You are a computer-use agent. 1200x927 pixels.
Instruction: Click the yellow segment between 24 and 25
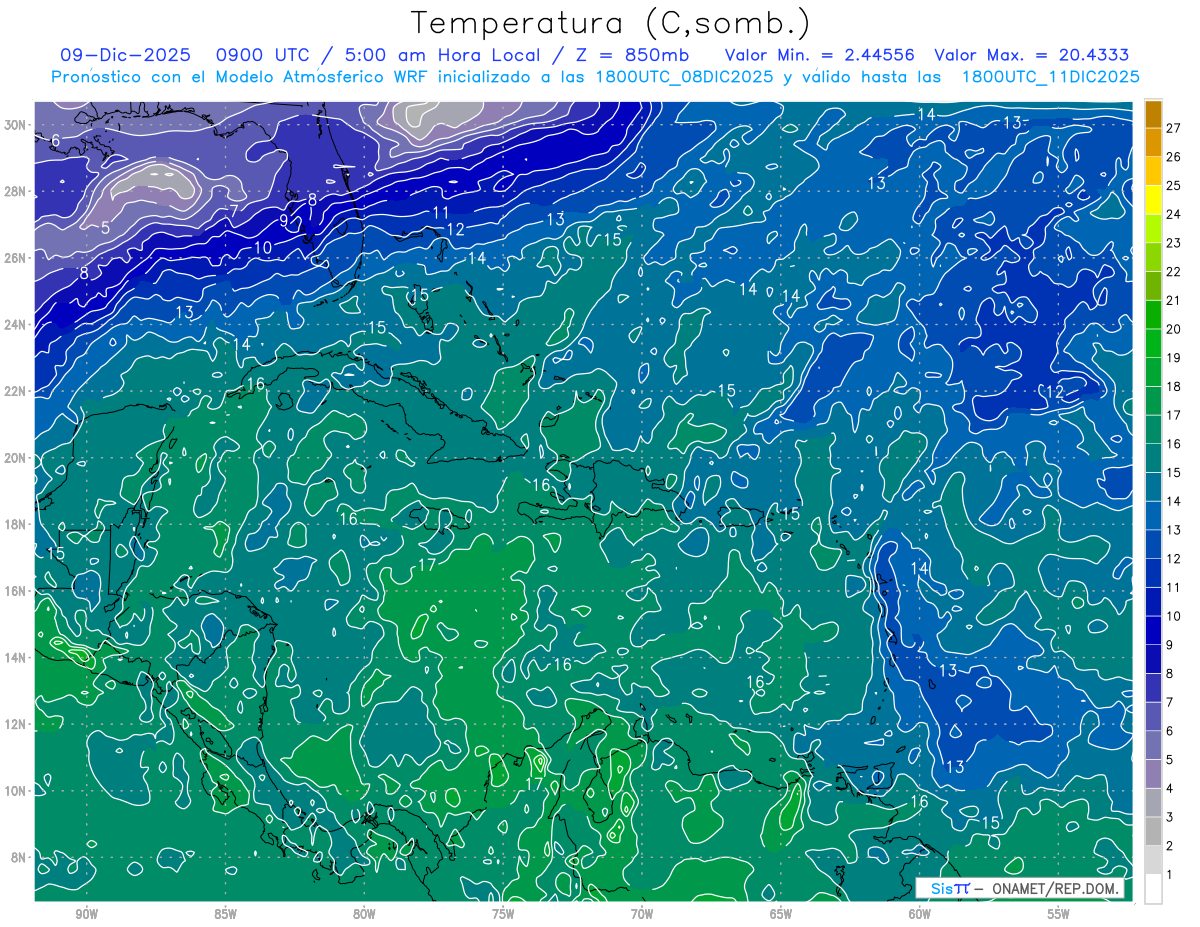[x=1153, y=200]
